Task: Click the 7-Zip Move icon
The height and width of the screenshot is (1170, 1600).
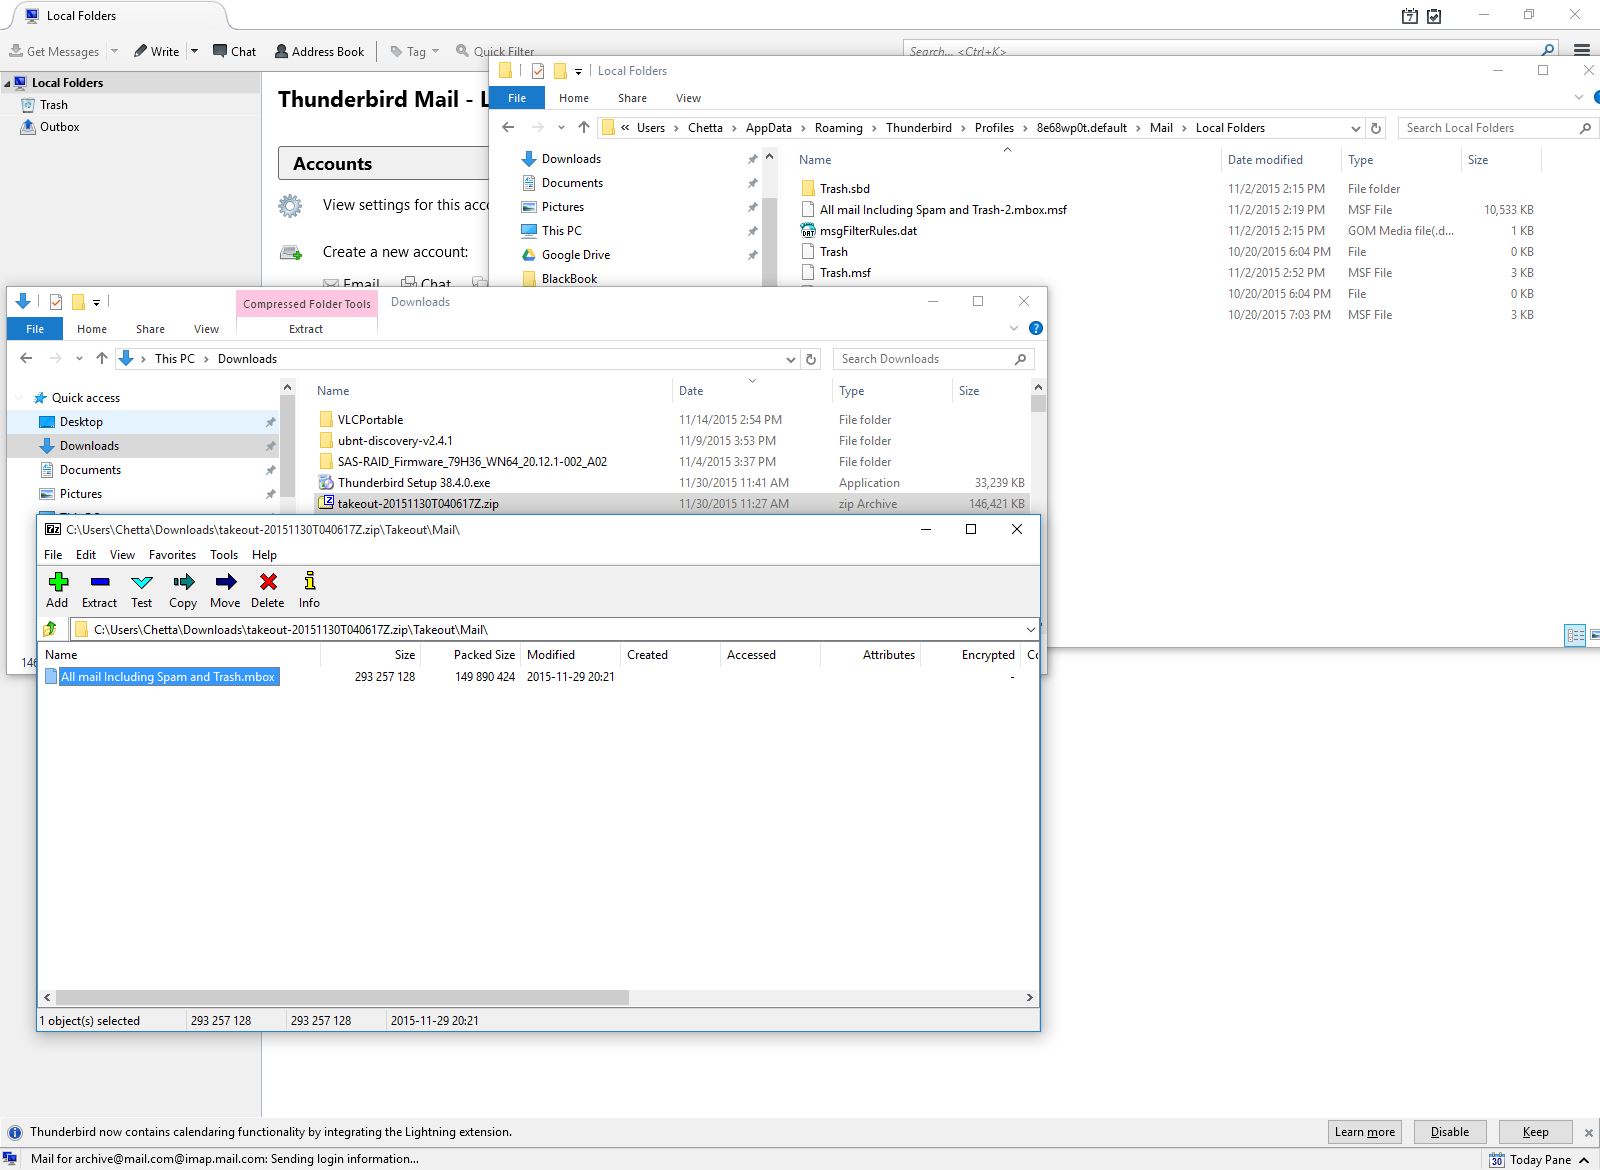Action: 226,582
